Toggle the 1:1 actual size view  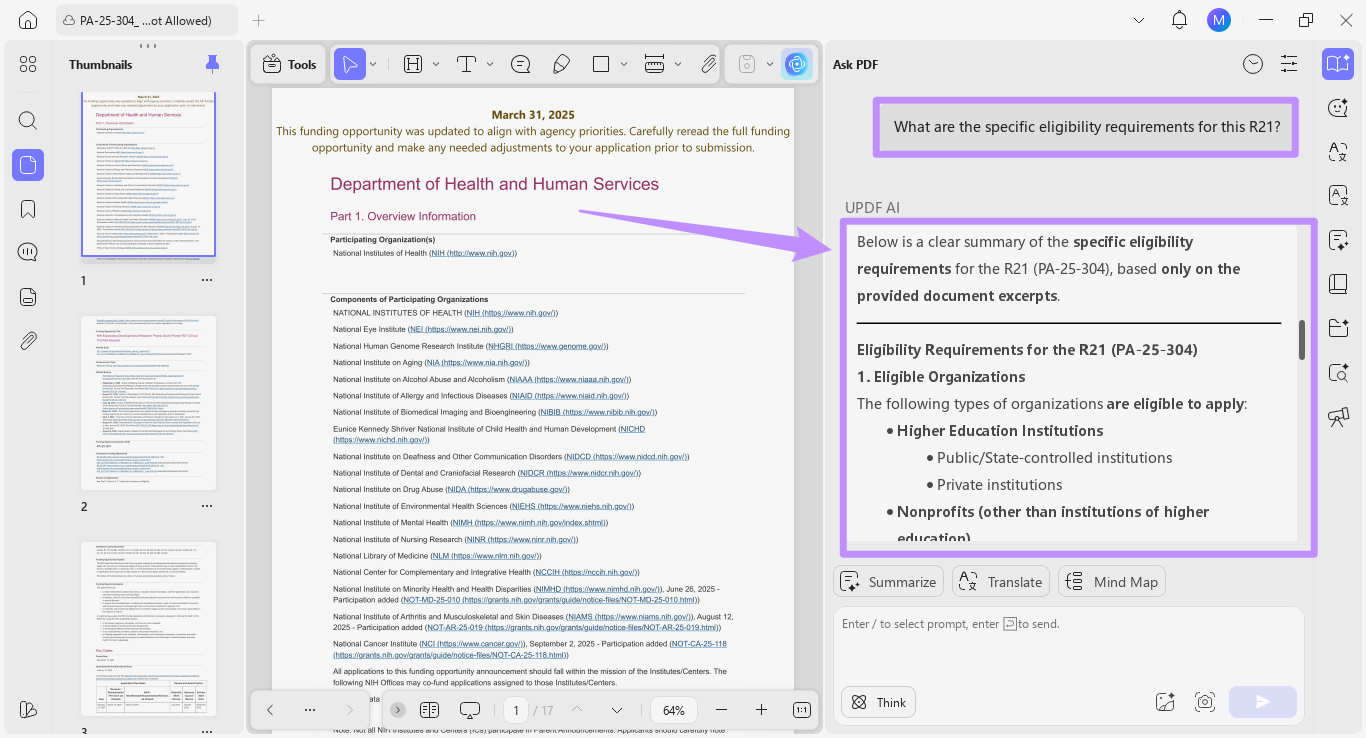(x=802, y=710)
